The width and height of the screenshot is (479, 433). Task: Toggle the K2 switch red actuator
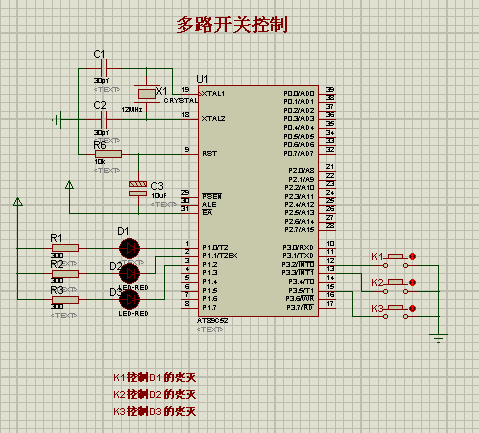pos(412,282)
